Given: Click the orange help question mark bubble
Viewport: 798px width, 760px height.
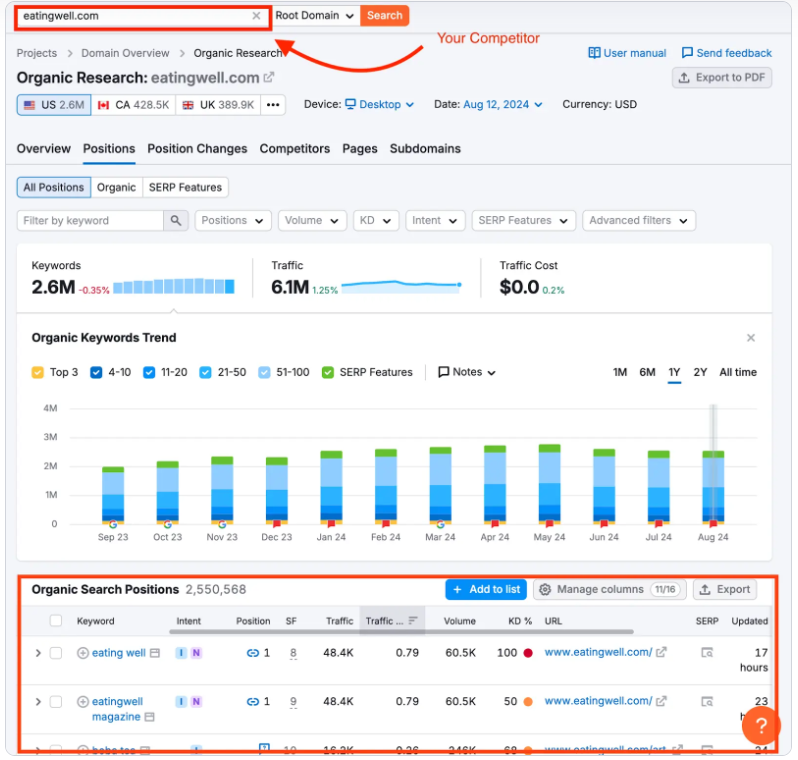Looking at the screenshot, I should [x=761, y=725].
